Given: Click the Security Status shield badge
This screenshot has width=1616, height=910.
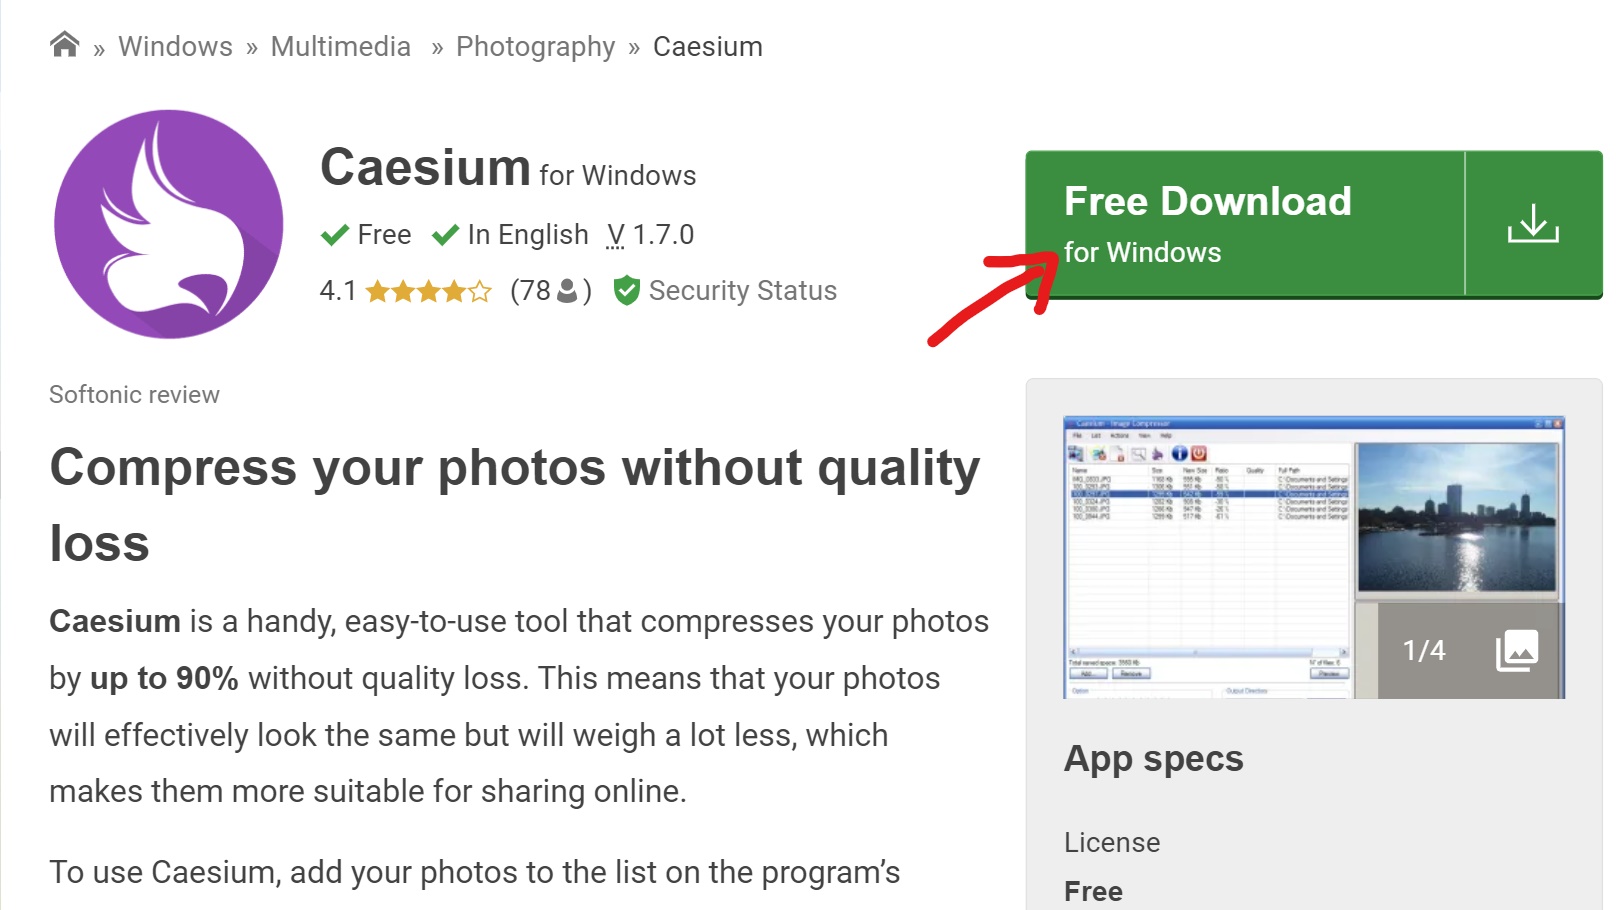Looking at the screenshot, I should 627,291.
